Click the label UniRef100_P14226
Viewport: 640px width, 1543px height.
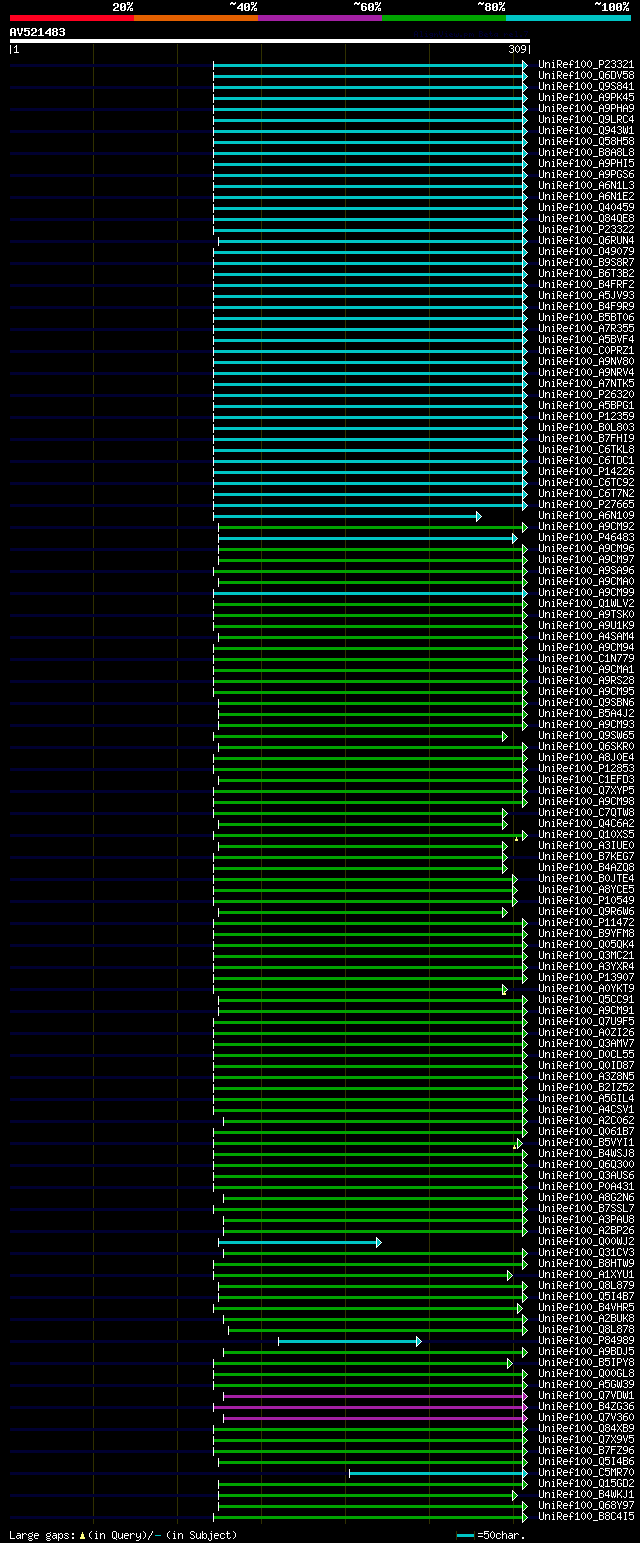click(586, 471)
